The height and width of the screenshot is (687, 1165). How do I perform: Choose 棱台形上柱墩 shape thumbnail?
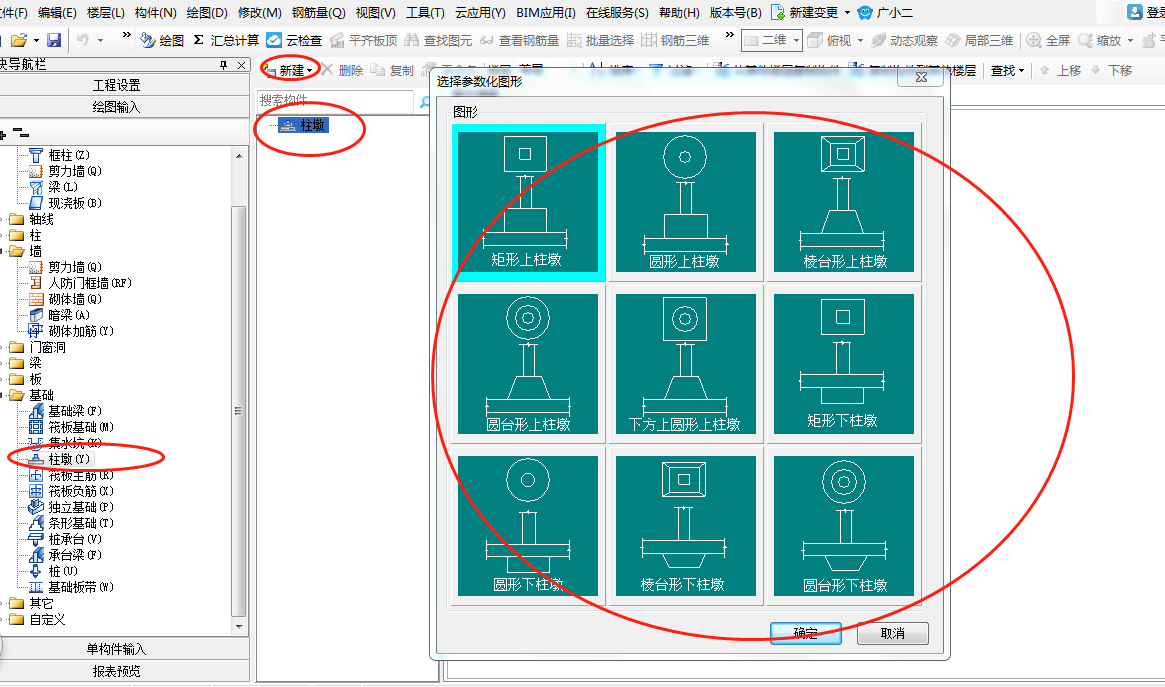click(x=843, y=201)
